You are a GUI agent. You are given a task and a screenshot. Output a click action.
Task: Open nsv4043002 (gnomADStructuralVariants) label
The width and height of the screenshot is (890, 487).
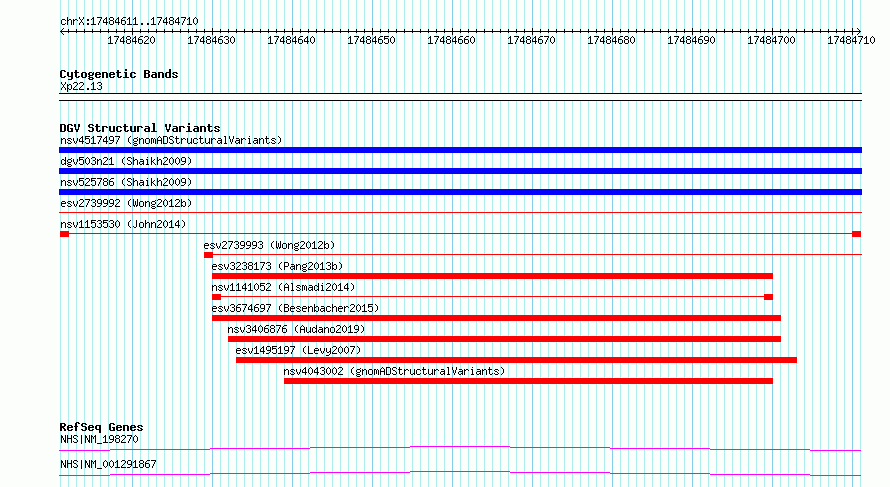click(394, 371)
